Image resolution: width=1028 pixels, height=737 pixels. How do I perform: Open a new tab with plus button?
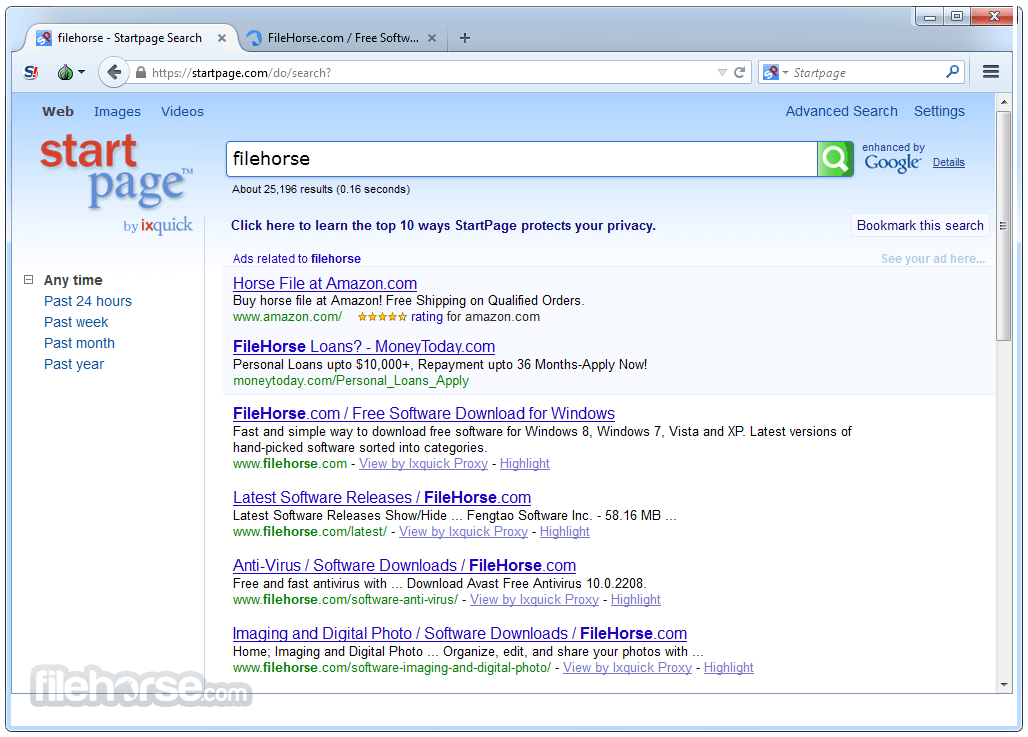coord(465,38)
